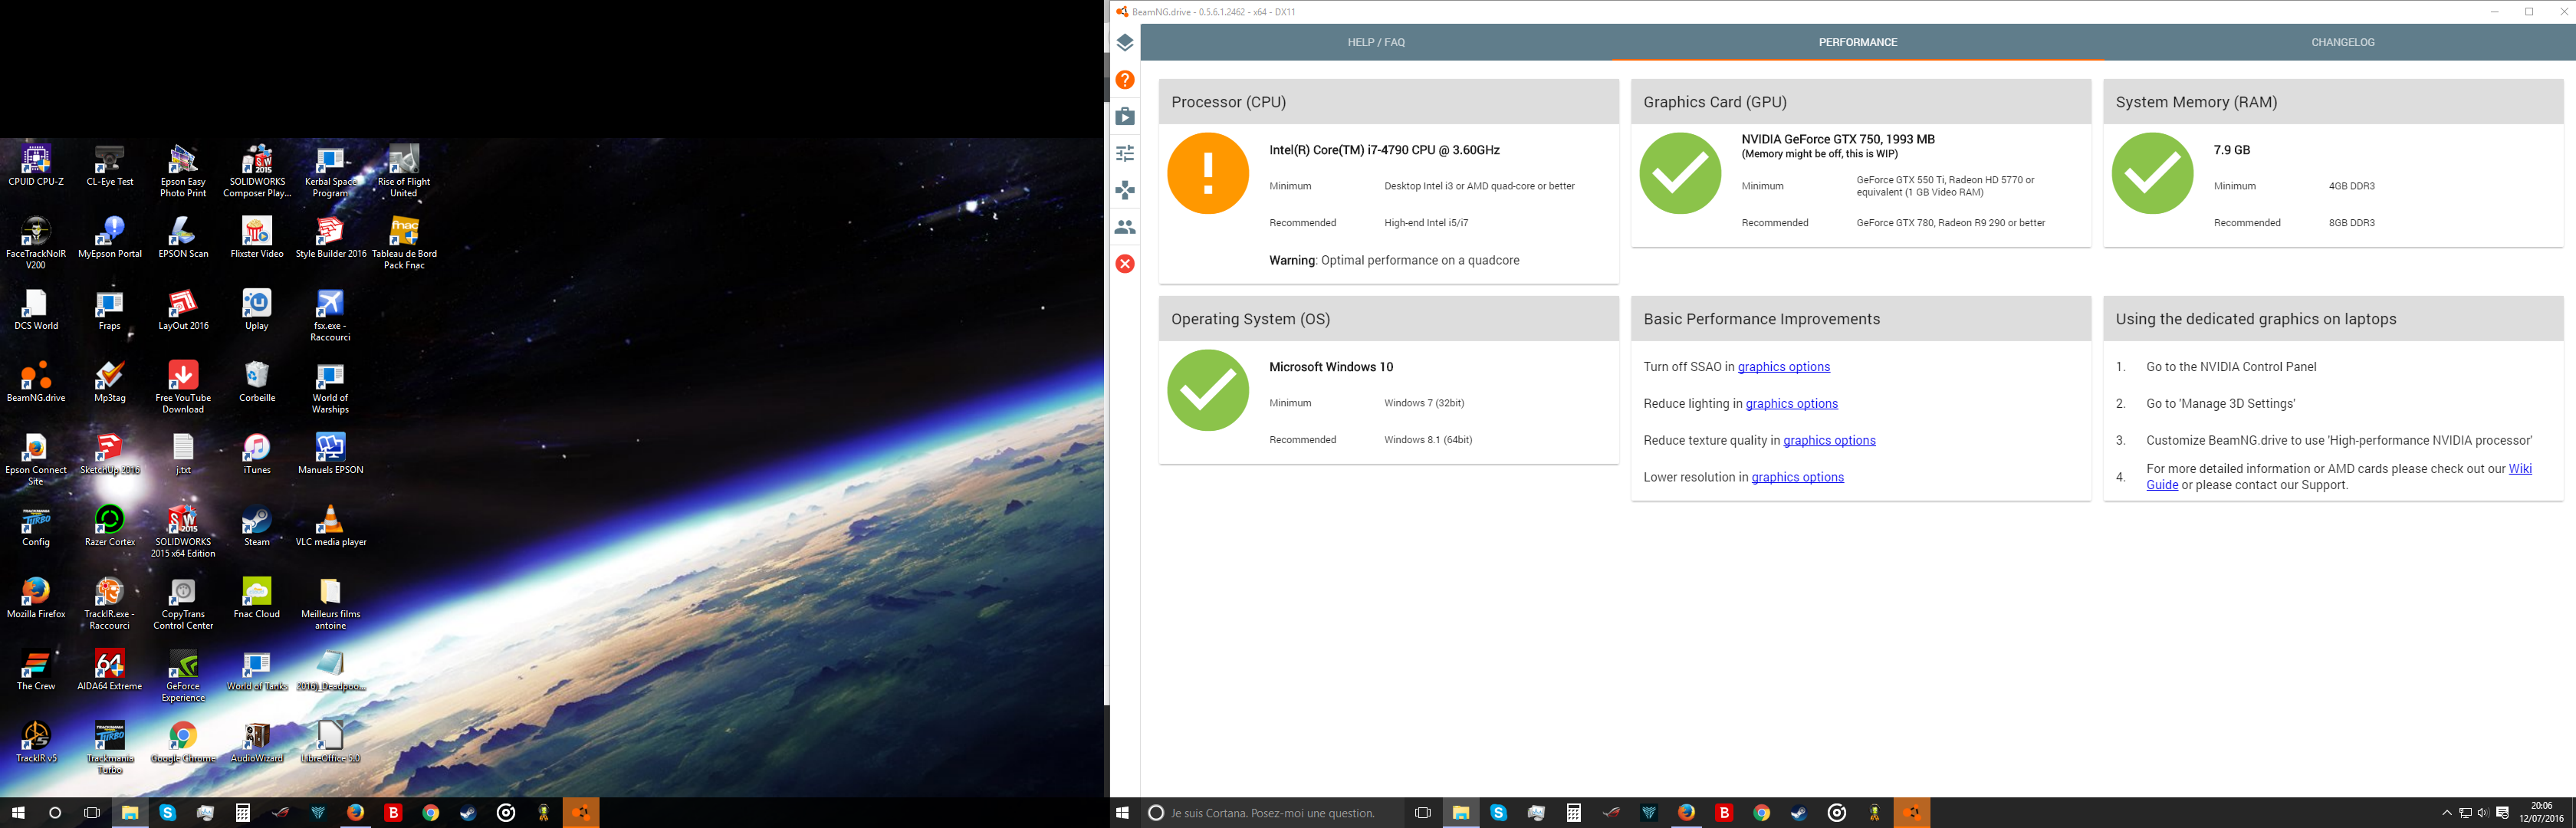Open File Explorer on the left monitor taskbar

pos(130,813)
